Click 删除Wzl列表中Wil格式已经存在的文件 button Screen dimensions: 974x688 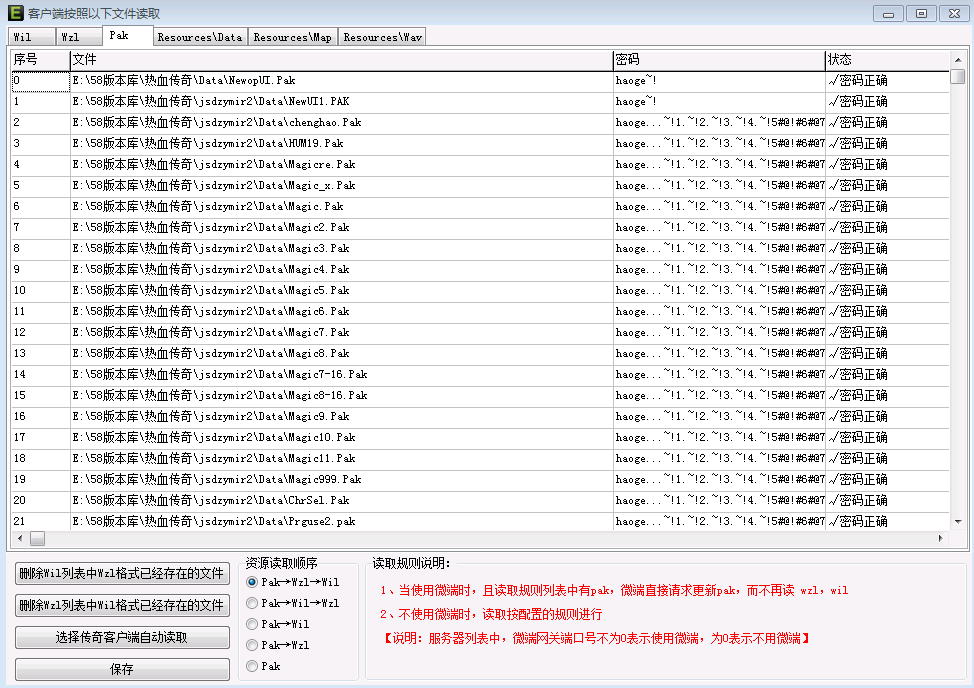pyautogui.click(x=122, y=606)
